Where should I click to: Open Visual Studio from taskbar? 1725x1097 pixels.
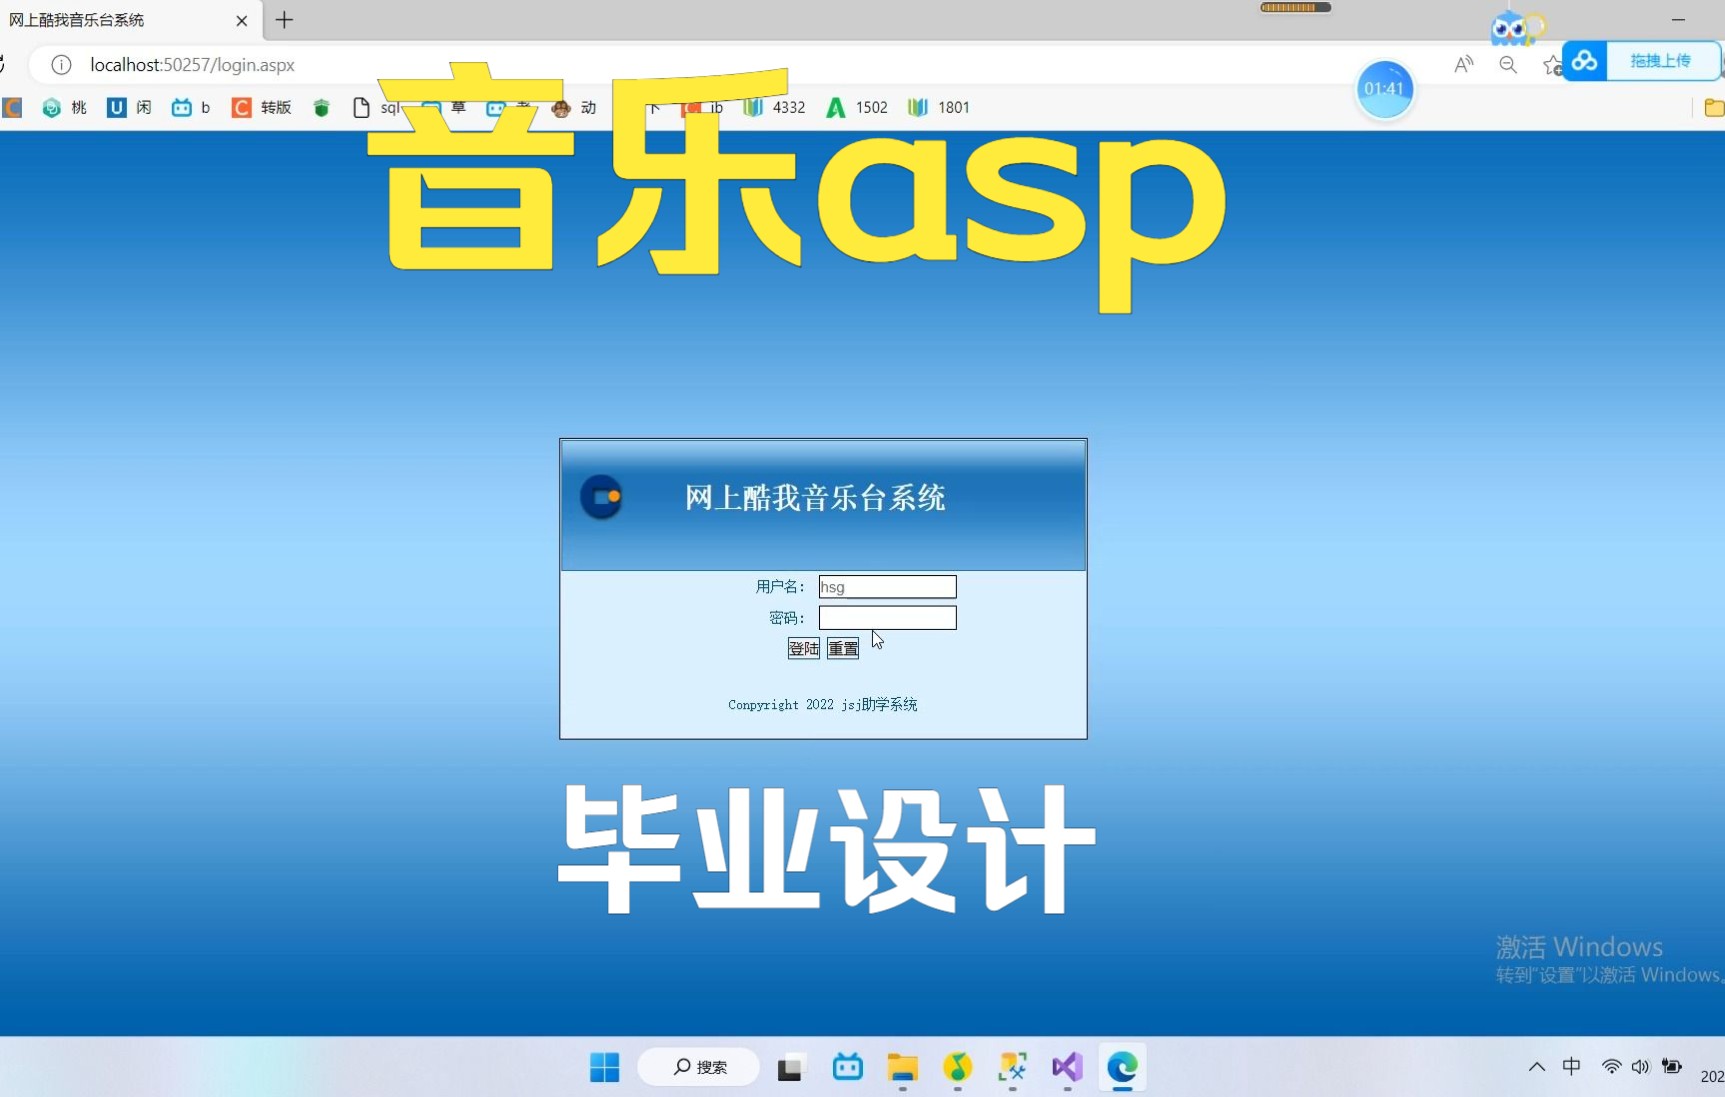[1067, 1067]
